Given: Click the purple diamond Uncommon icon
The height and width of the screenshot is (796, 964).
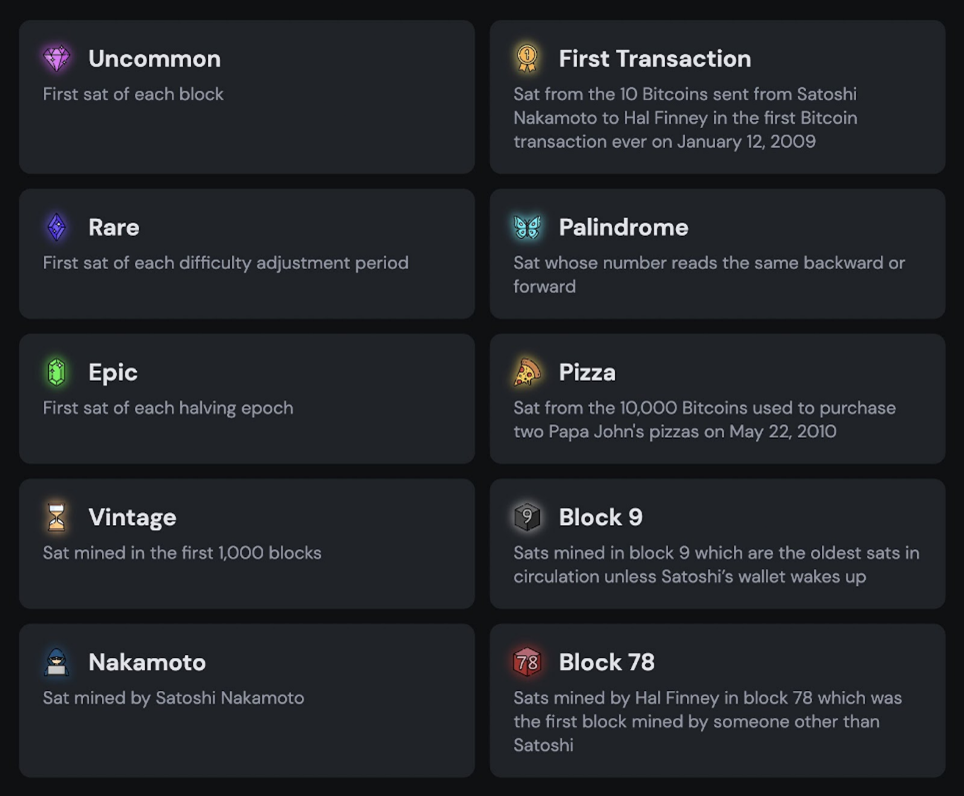Looking at the screenshot, I should (57, 58).
